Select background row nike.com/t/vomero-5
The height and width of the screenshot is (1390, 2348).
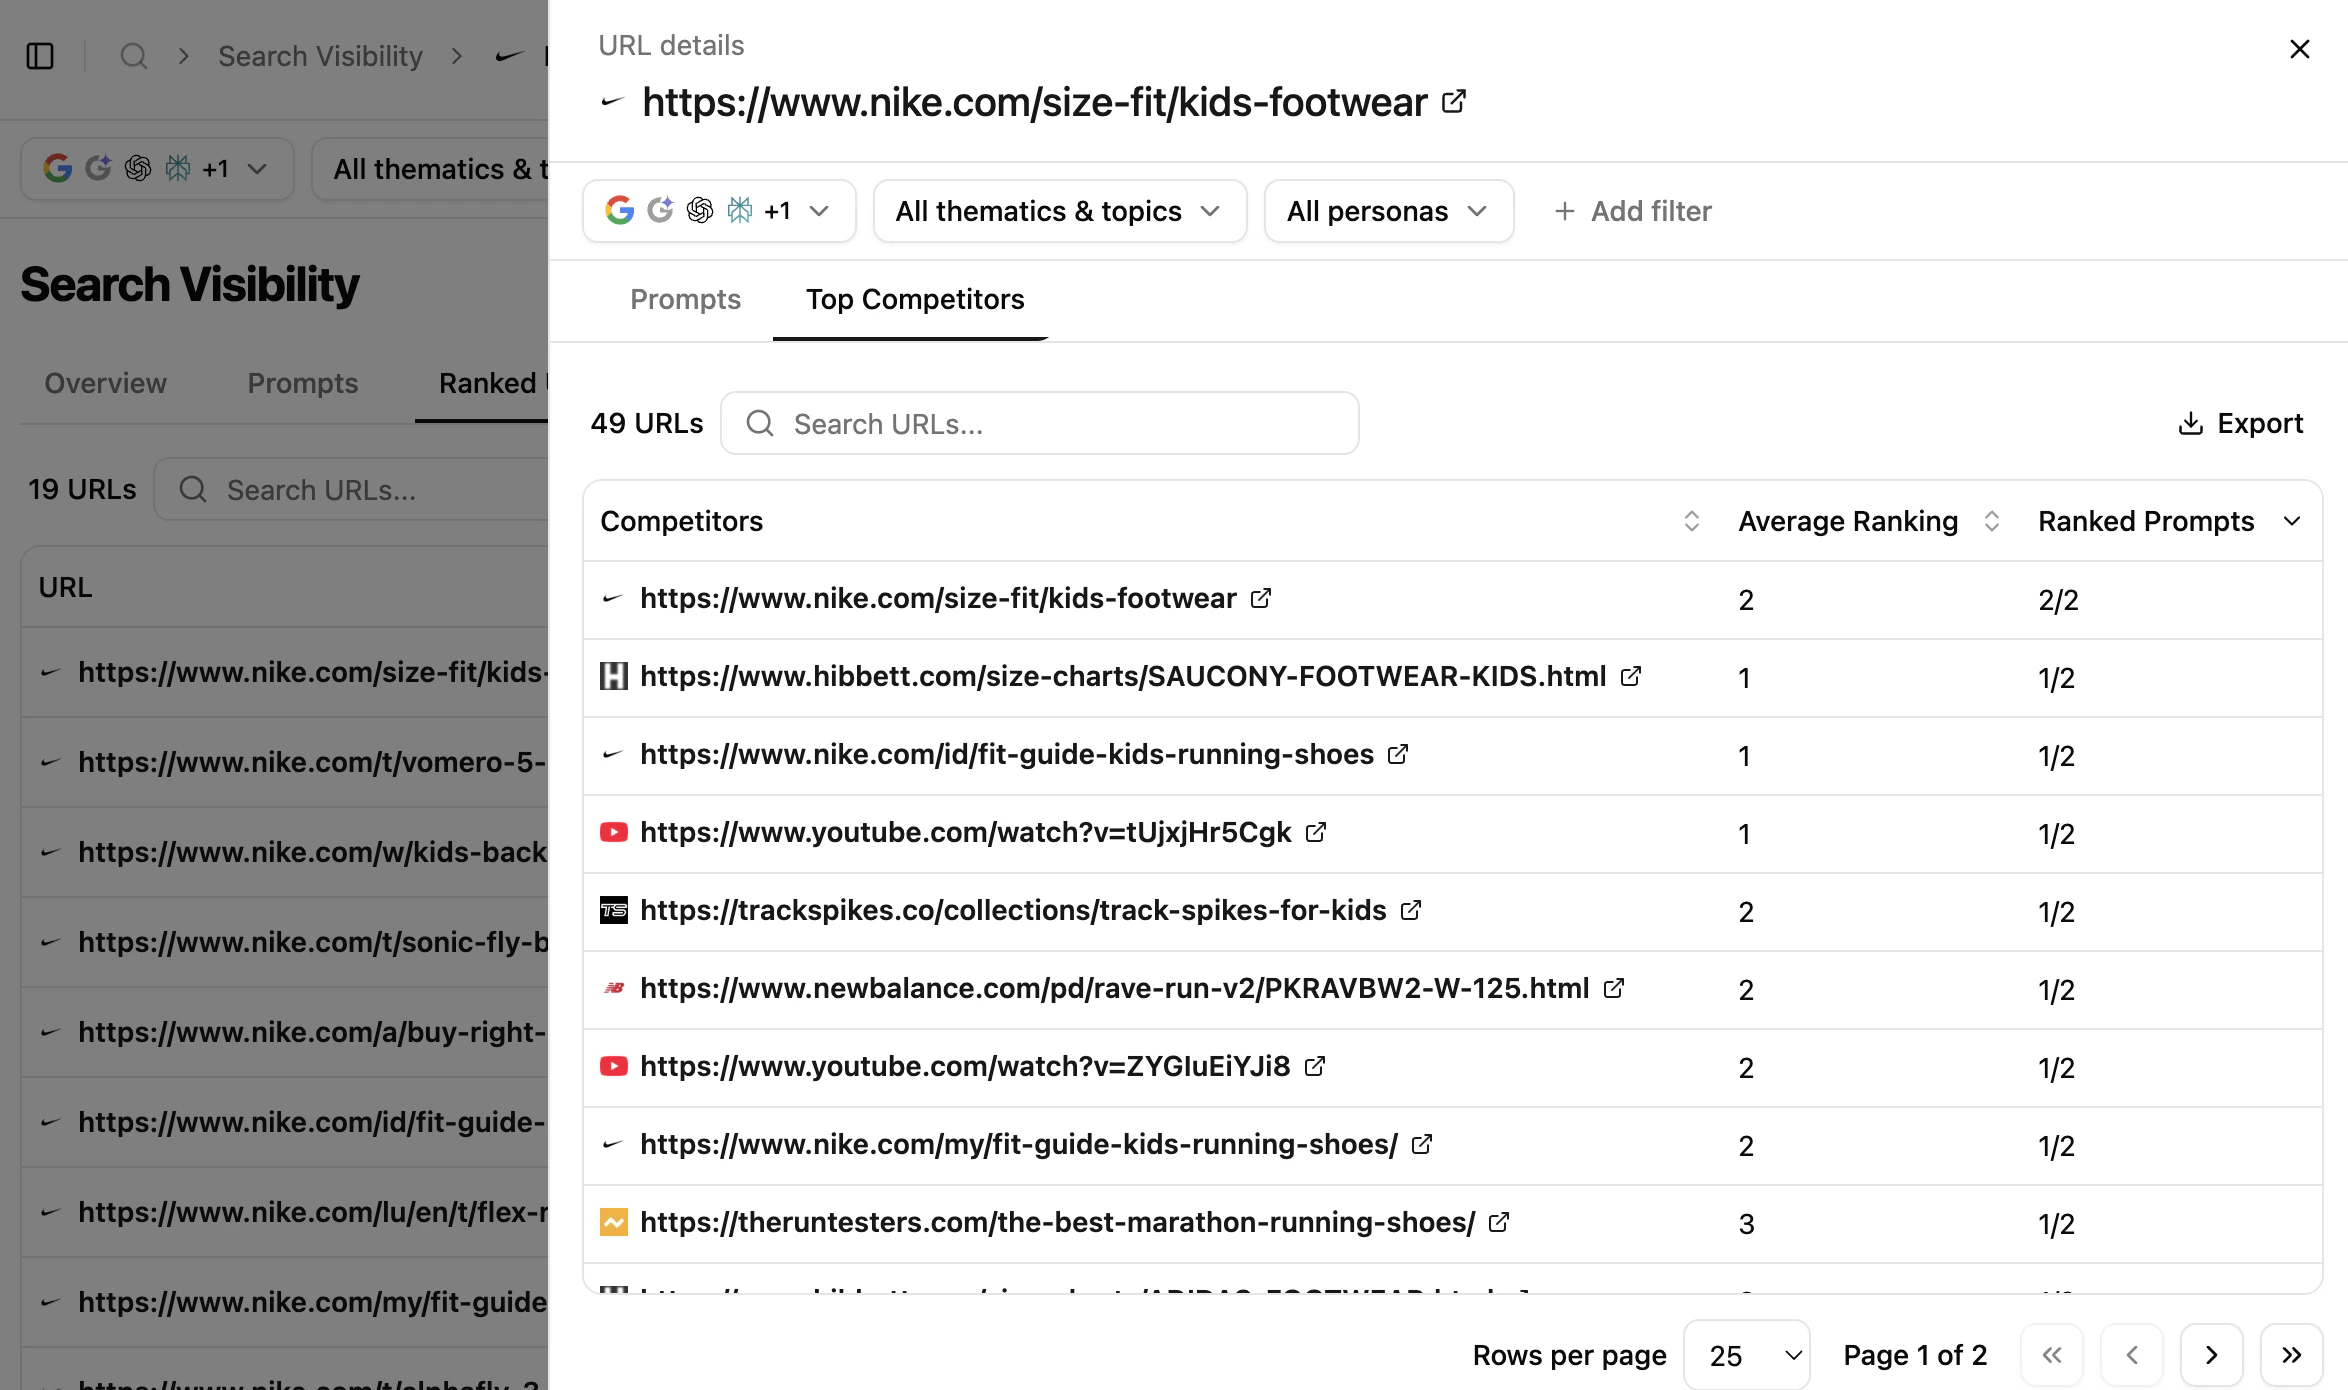pyautogui.click(x=285, y=762)
